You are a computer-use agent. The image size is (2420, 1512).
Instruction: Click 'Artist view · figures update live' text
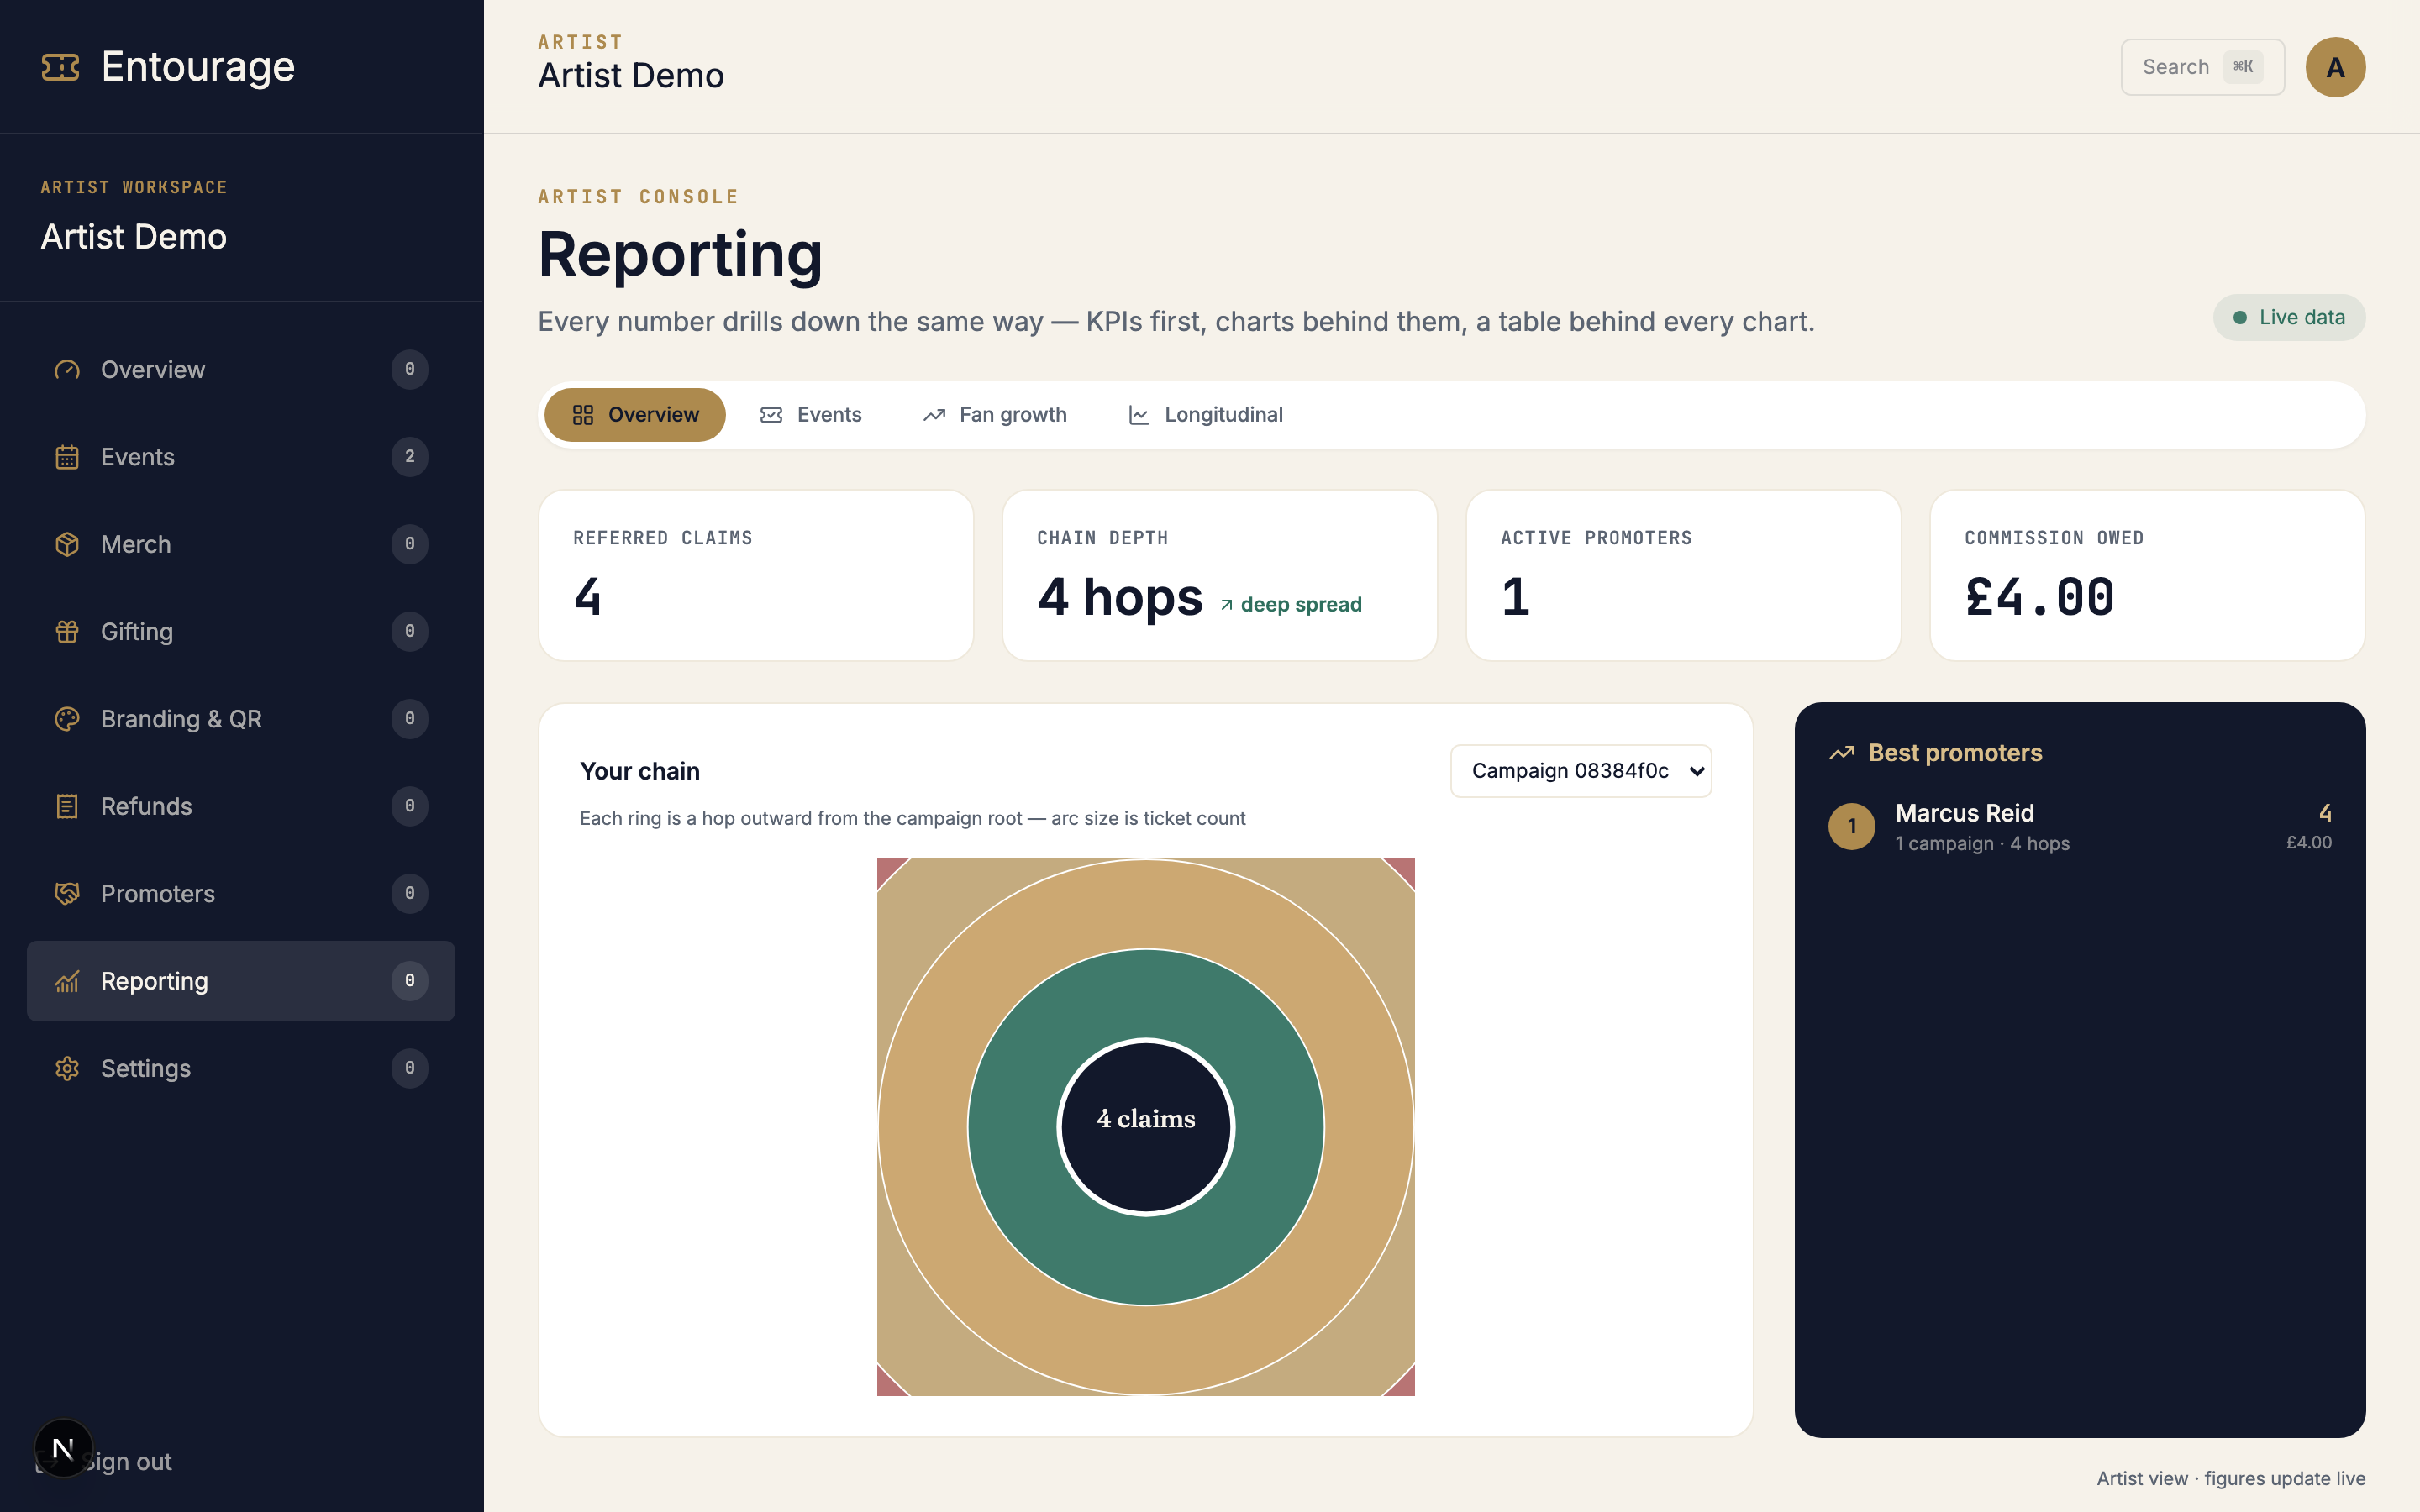pos(2231,1479)
